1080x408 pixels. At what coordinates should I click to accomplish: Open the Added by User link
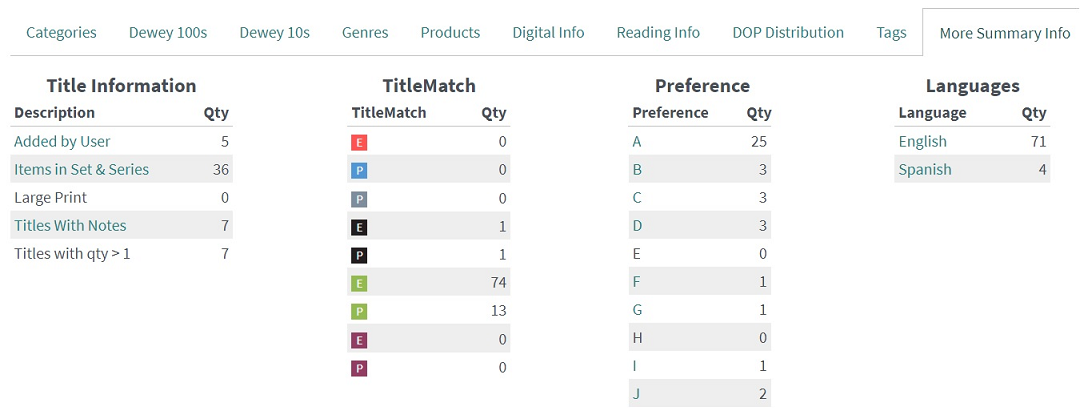pos(62,141)
